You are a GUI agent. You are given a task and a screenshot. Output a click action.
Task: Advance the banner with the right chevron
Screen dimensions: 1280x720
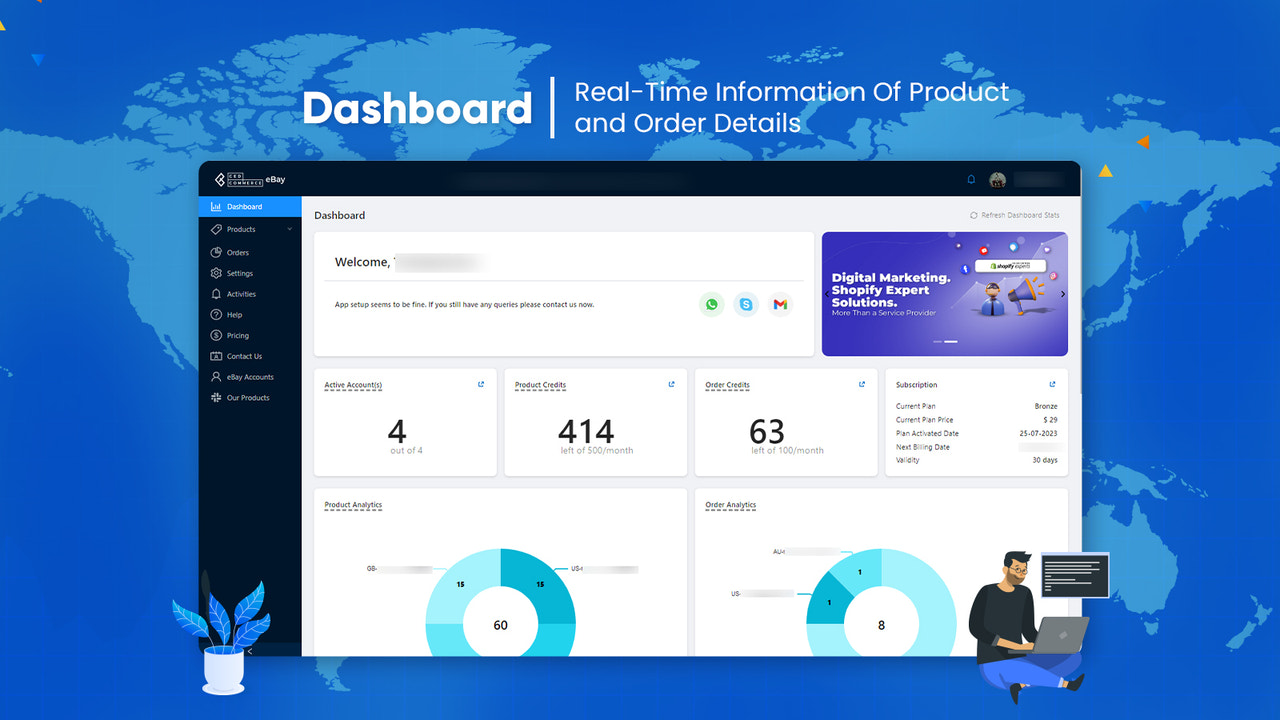point(1062,294)
